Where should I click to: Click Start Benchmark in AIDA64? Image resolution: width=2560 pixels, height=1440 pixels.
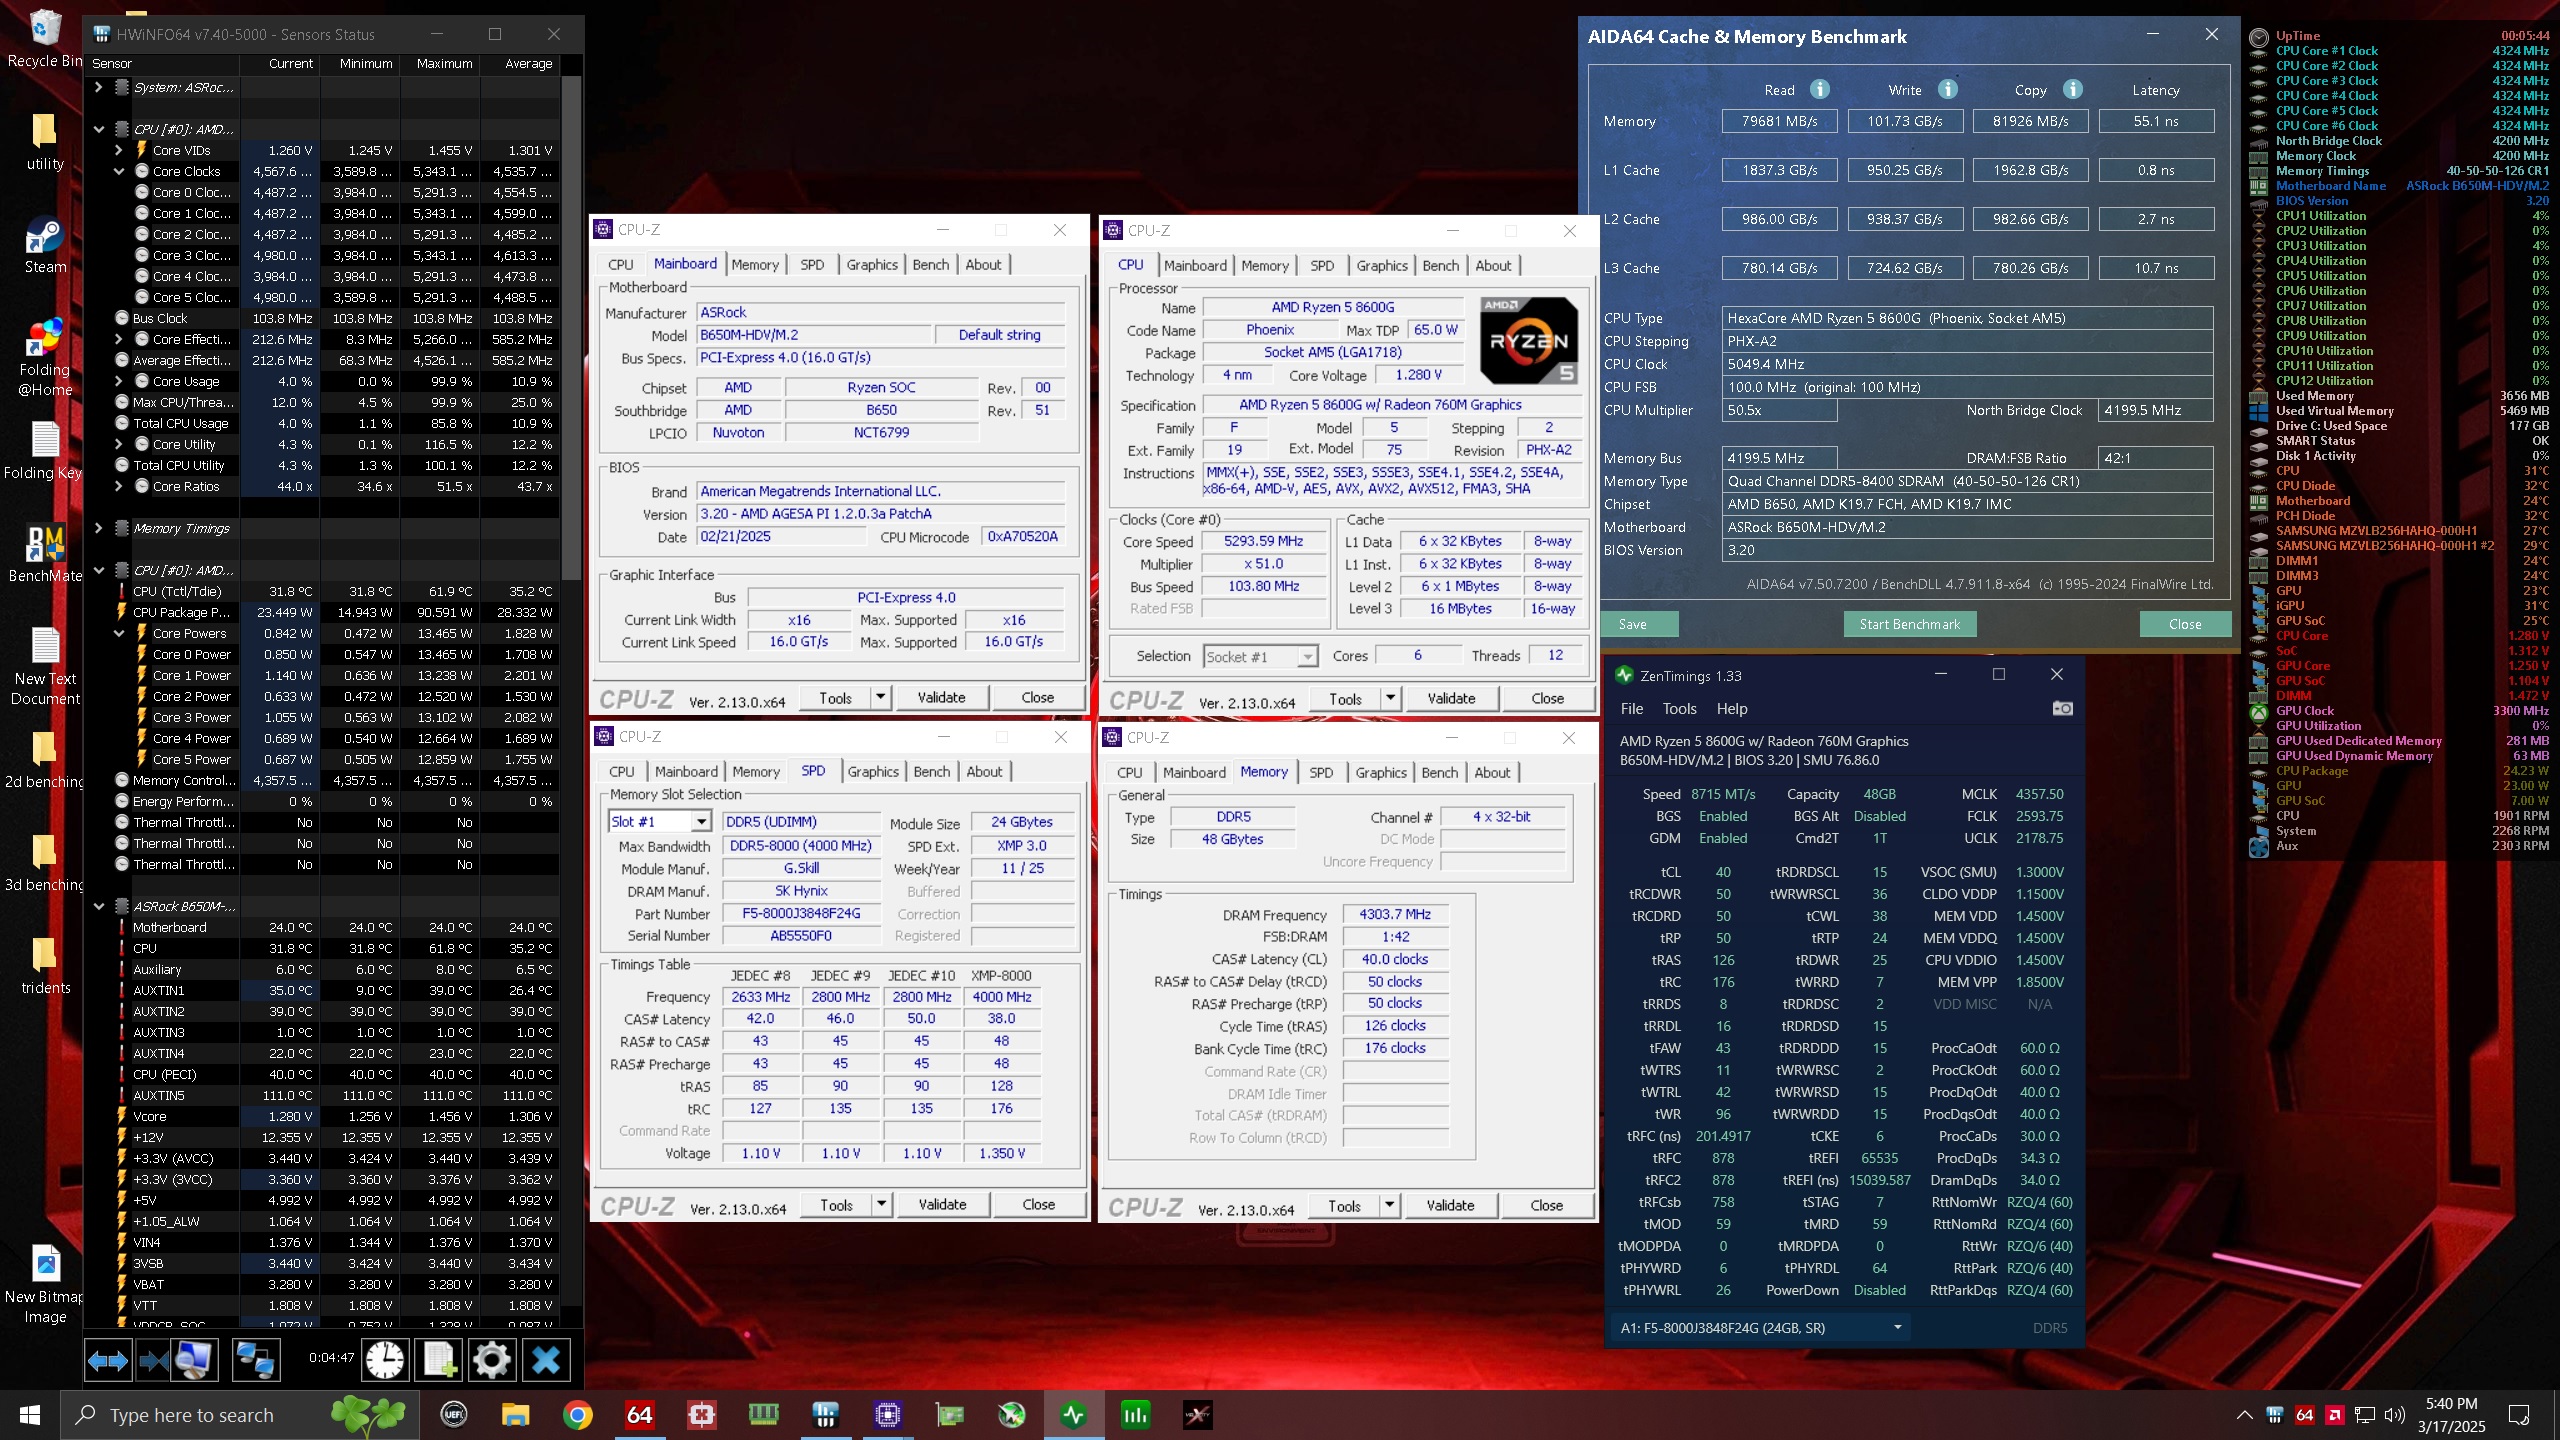click(1909, 624)
